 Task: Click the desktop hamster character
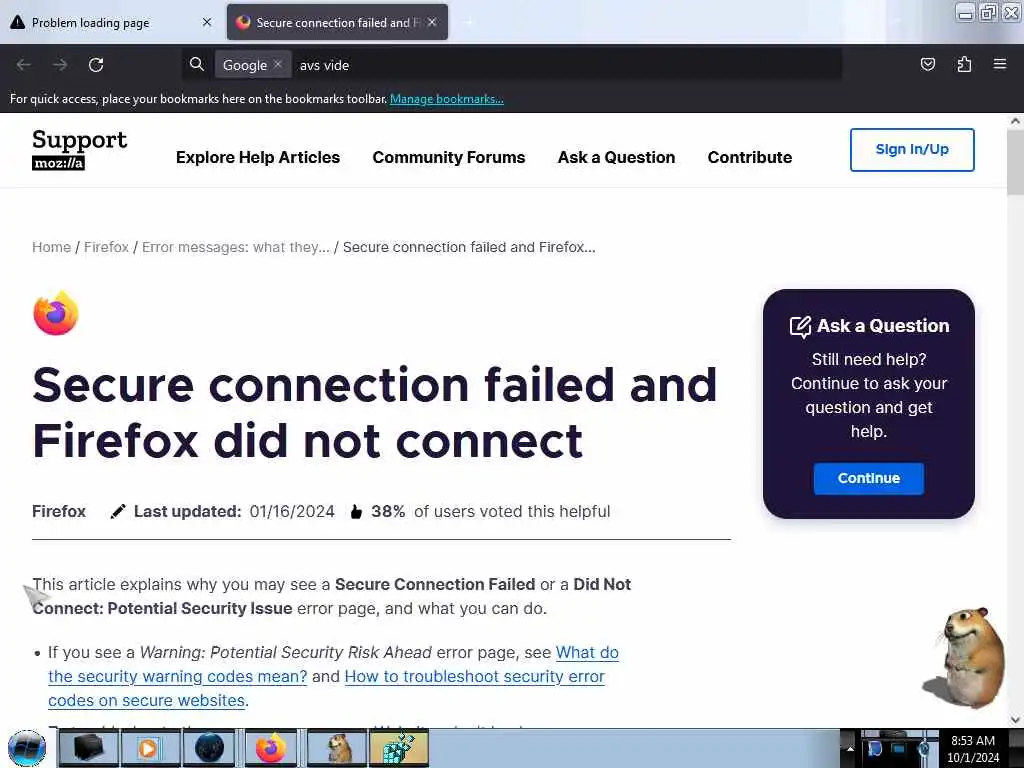[x=963, y=657]
